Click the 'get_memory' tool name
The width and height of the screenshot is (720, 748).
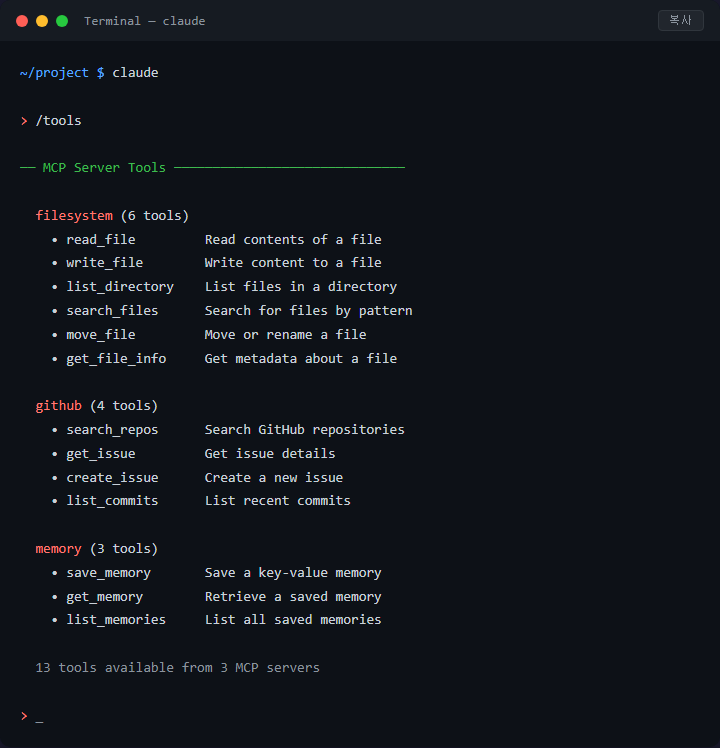104,597
